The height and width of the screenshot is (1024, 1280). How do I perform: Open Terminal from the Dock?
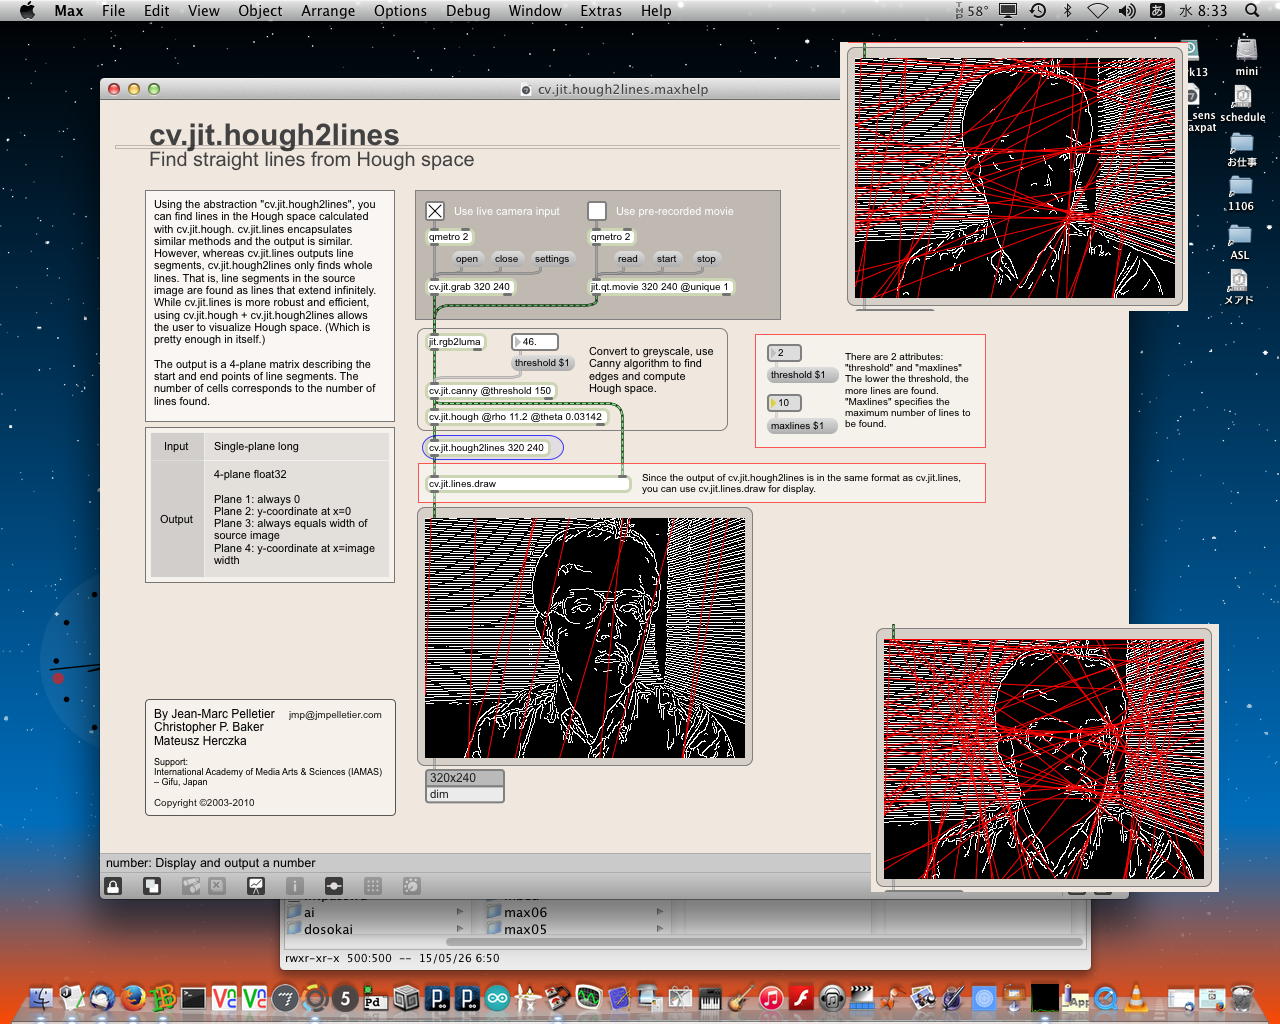(194, 997)
